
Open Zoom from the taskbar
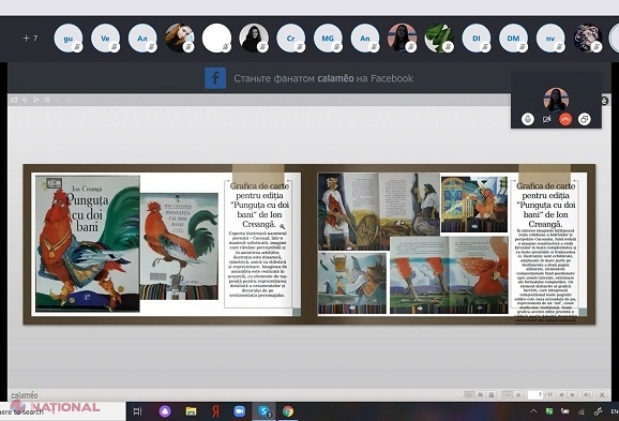(x=239, y=412)
